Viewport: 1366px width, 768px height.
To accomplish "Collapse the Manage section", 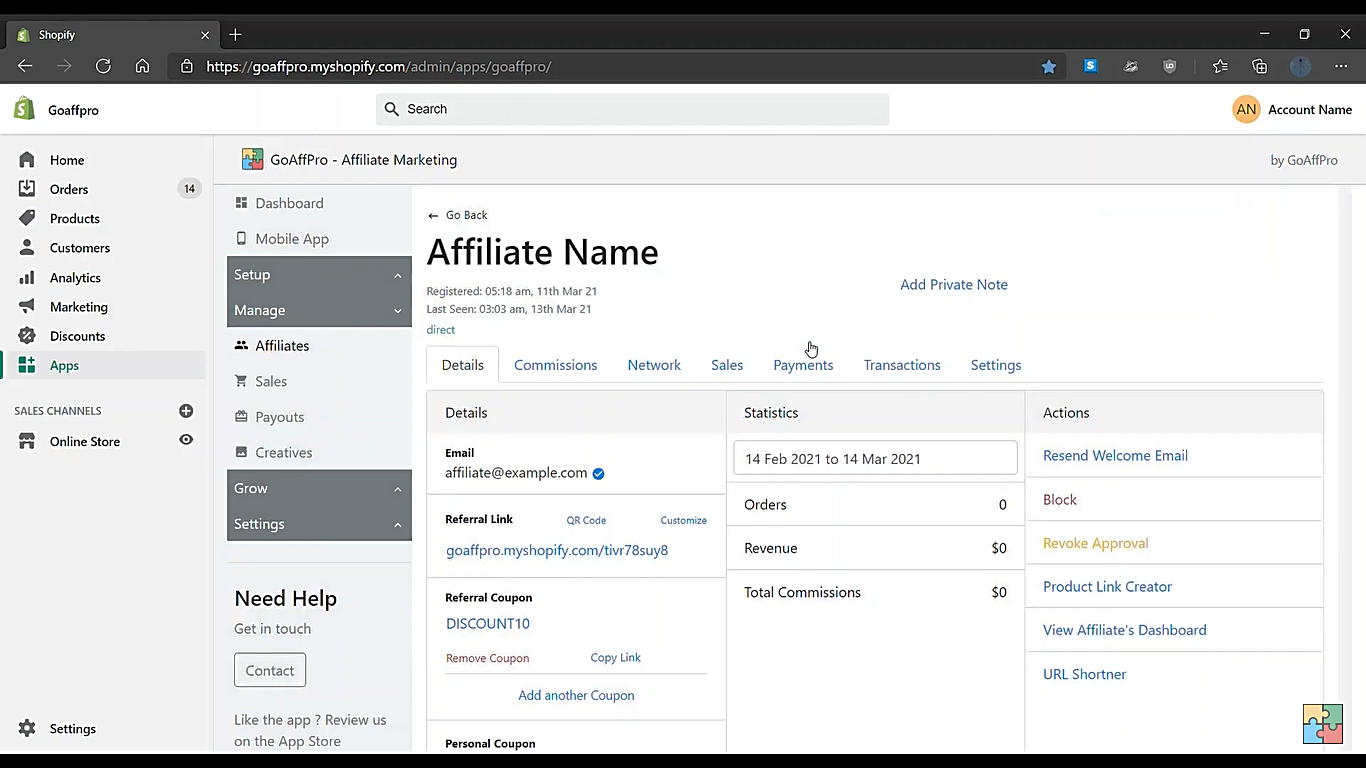I will pos(319,310).
